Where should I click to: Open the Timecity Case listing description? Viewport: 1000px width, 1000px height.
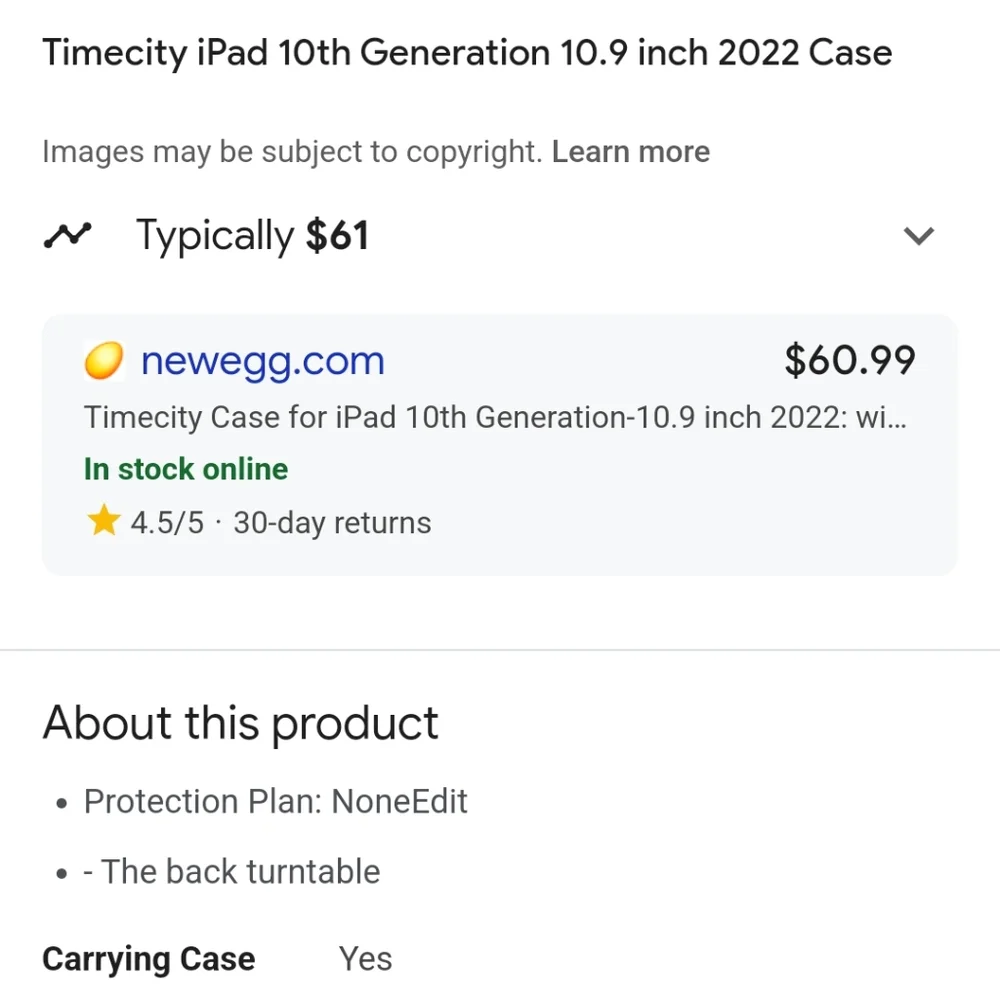coord(495,418)
